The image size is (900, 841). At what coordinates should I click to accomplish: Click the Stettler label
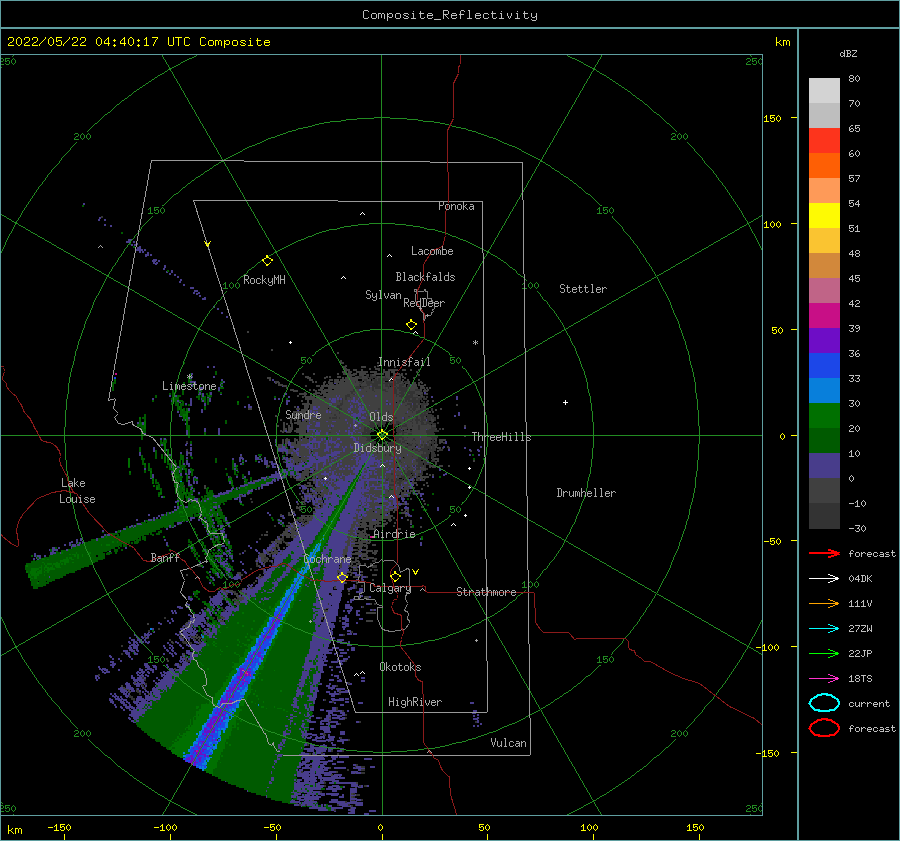click(x=583, y=289)
